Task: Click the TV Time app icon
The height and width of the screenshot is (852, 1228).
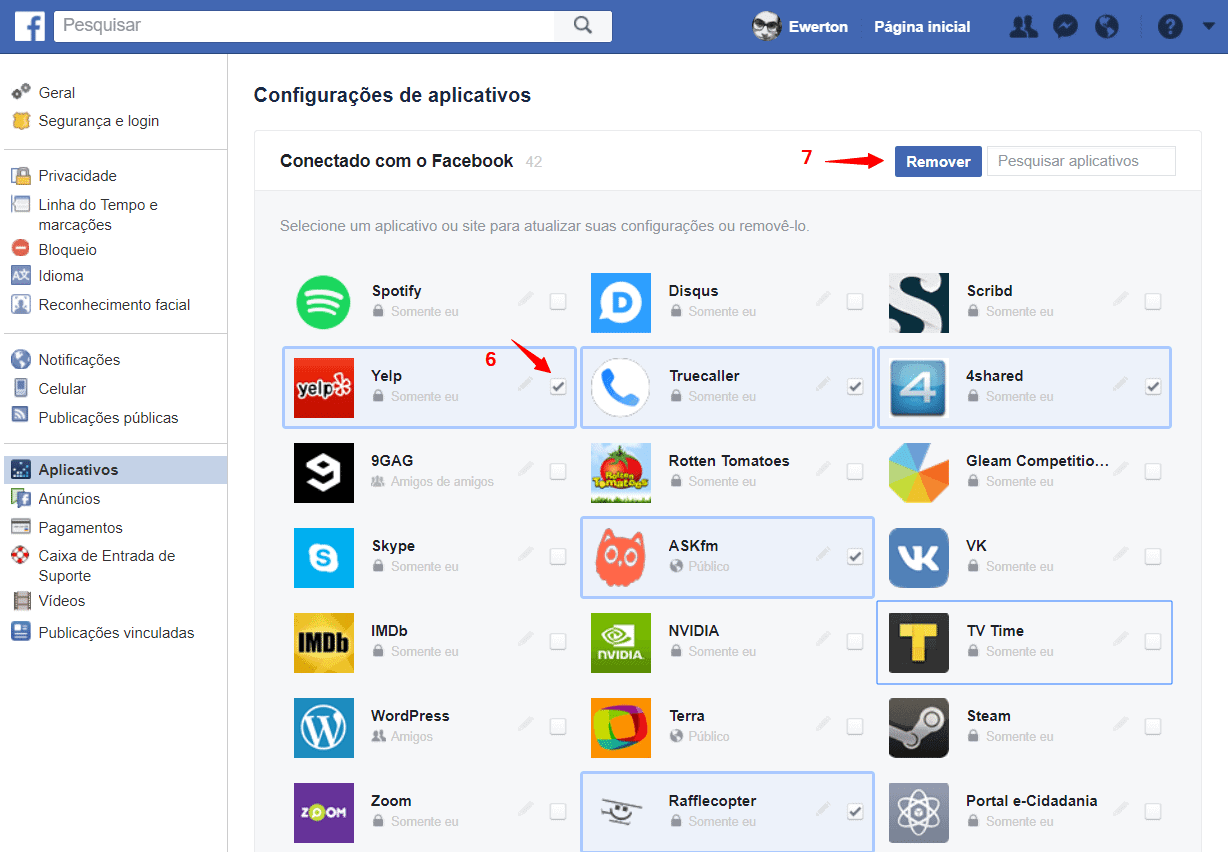Action: (919, 642)
